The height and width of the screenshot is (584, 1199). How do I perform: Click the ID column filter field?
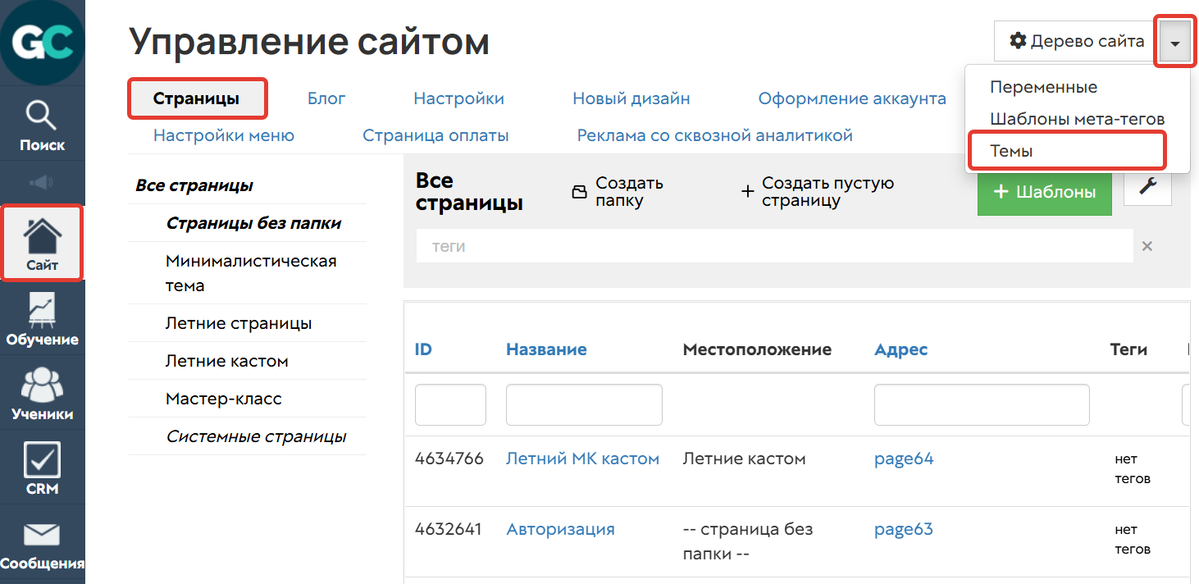[450, 405]
